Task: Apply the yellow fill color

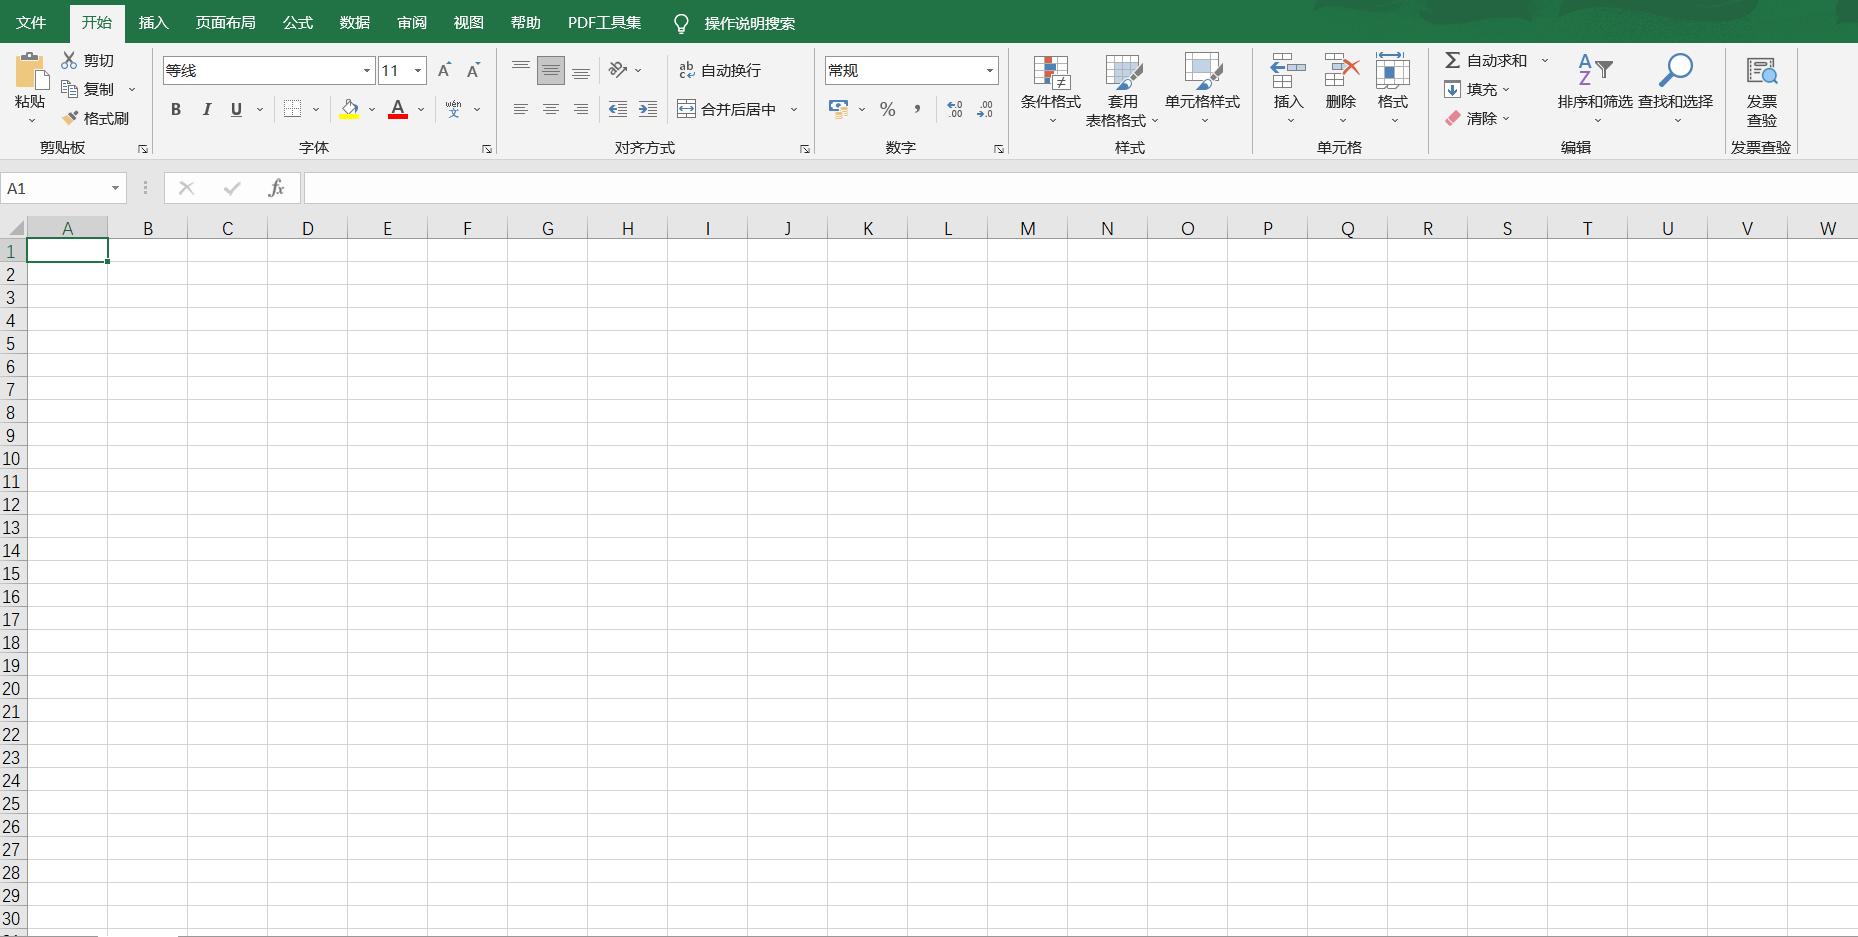Action: [349, 109]
